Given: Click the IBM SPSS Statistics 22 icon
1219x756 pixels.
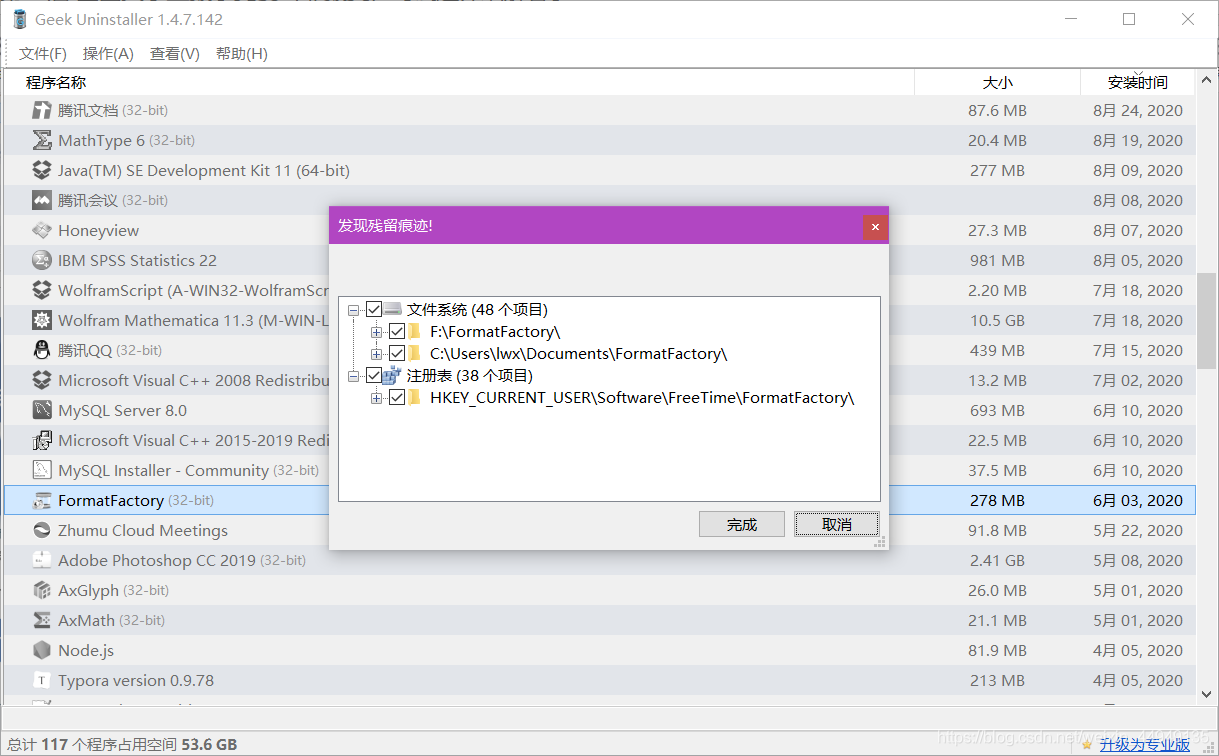Looking at the screenshot, I should pos(41,260).
